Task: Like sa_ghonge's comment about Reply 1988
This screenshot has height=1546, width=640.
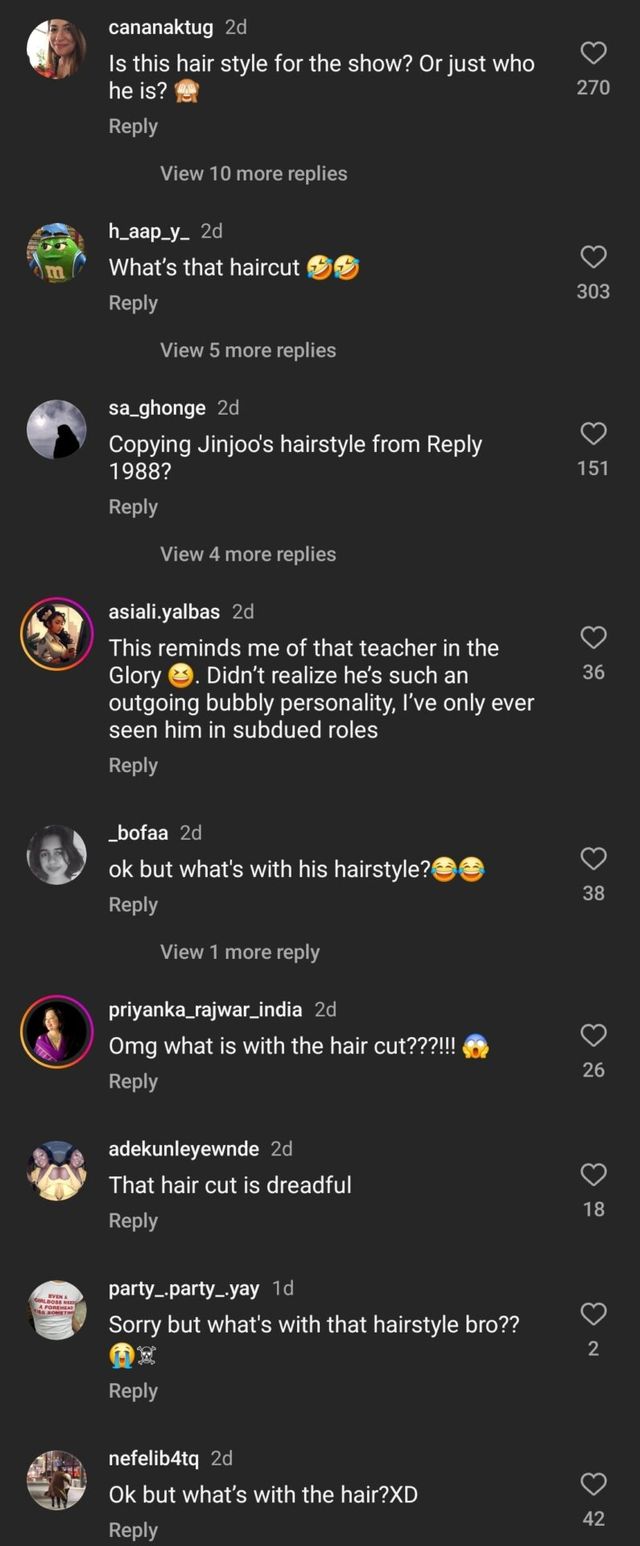Action: [x=593, y=433]
